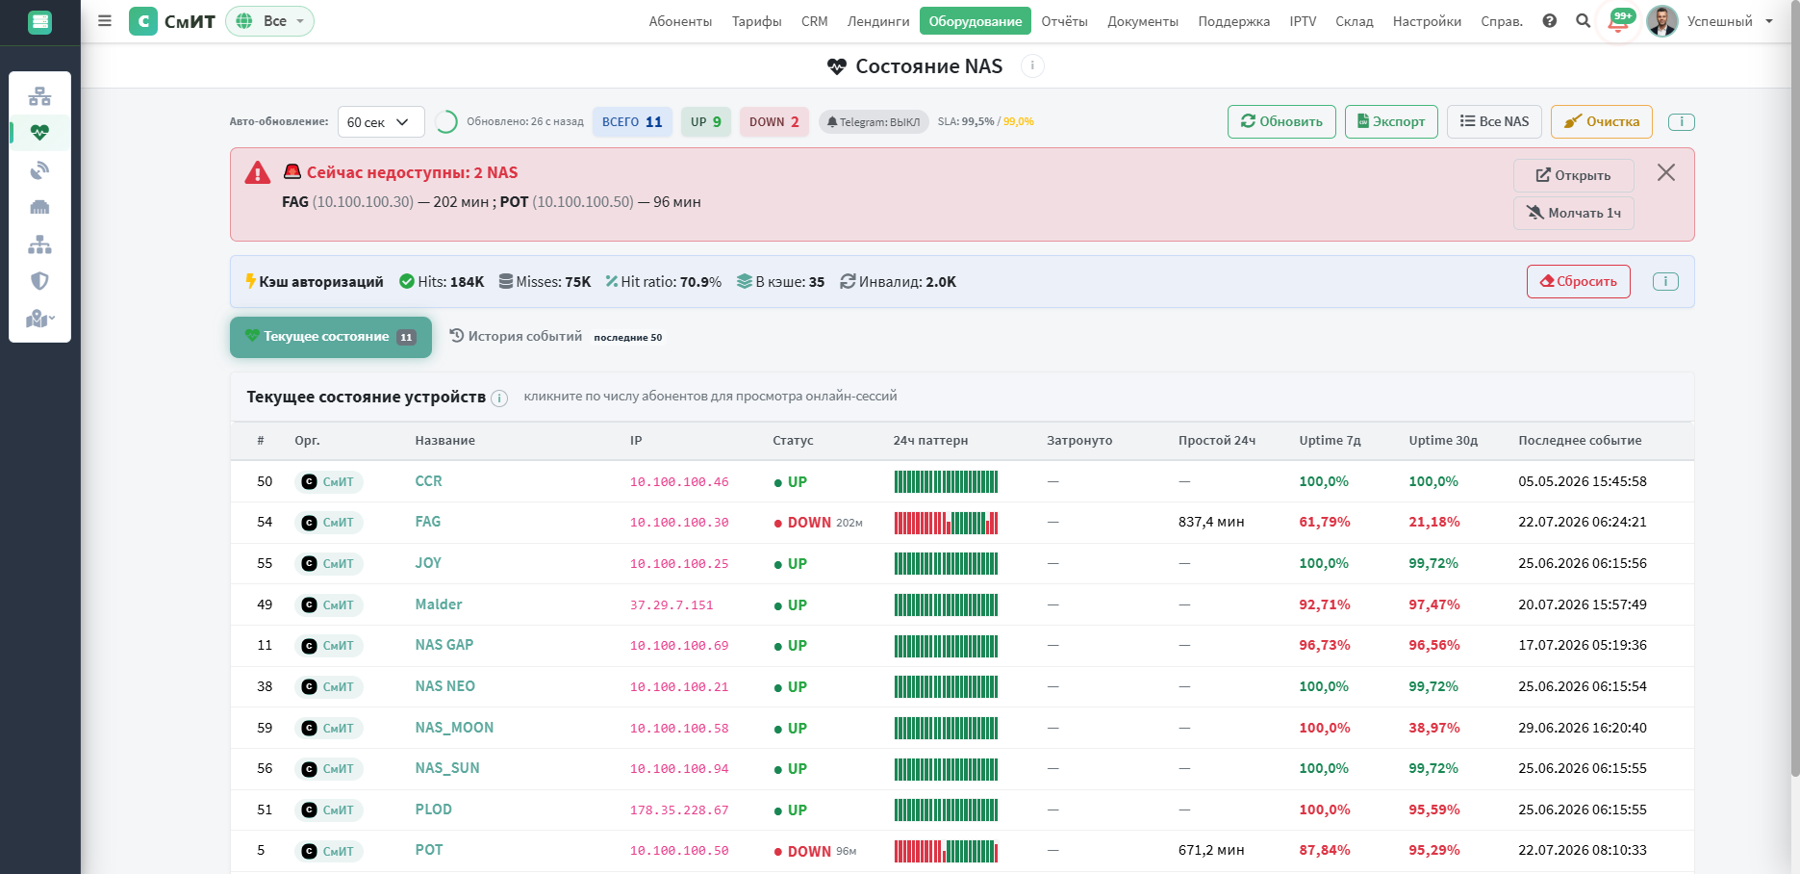Viewport: 1800px width, 874px height.
Task: Click the user avatar photo
Action: pos(1662,21)
